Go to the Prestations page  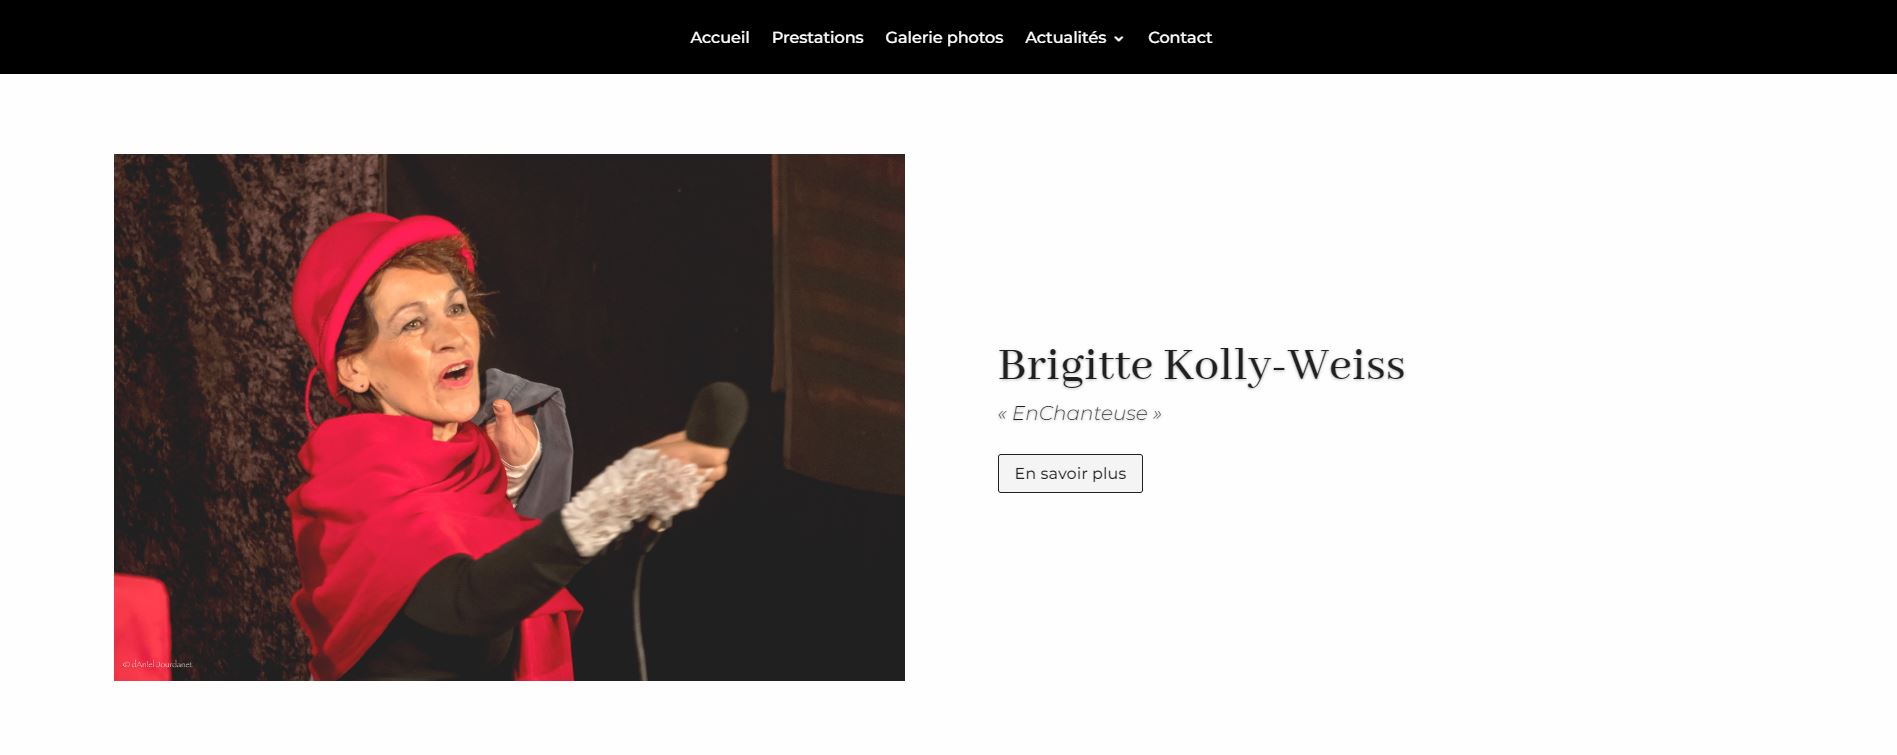(817, 37)
